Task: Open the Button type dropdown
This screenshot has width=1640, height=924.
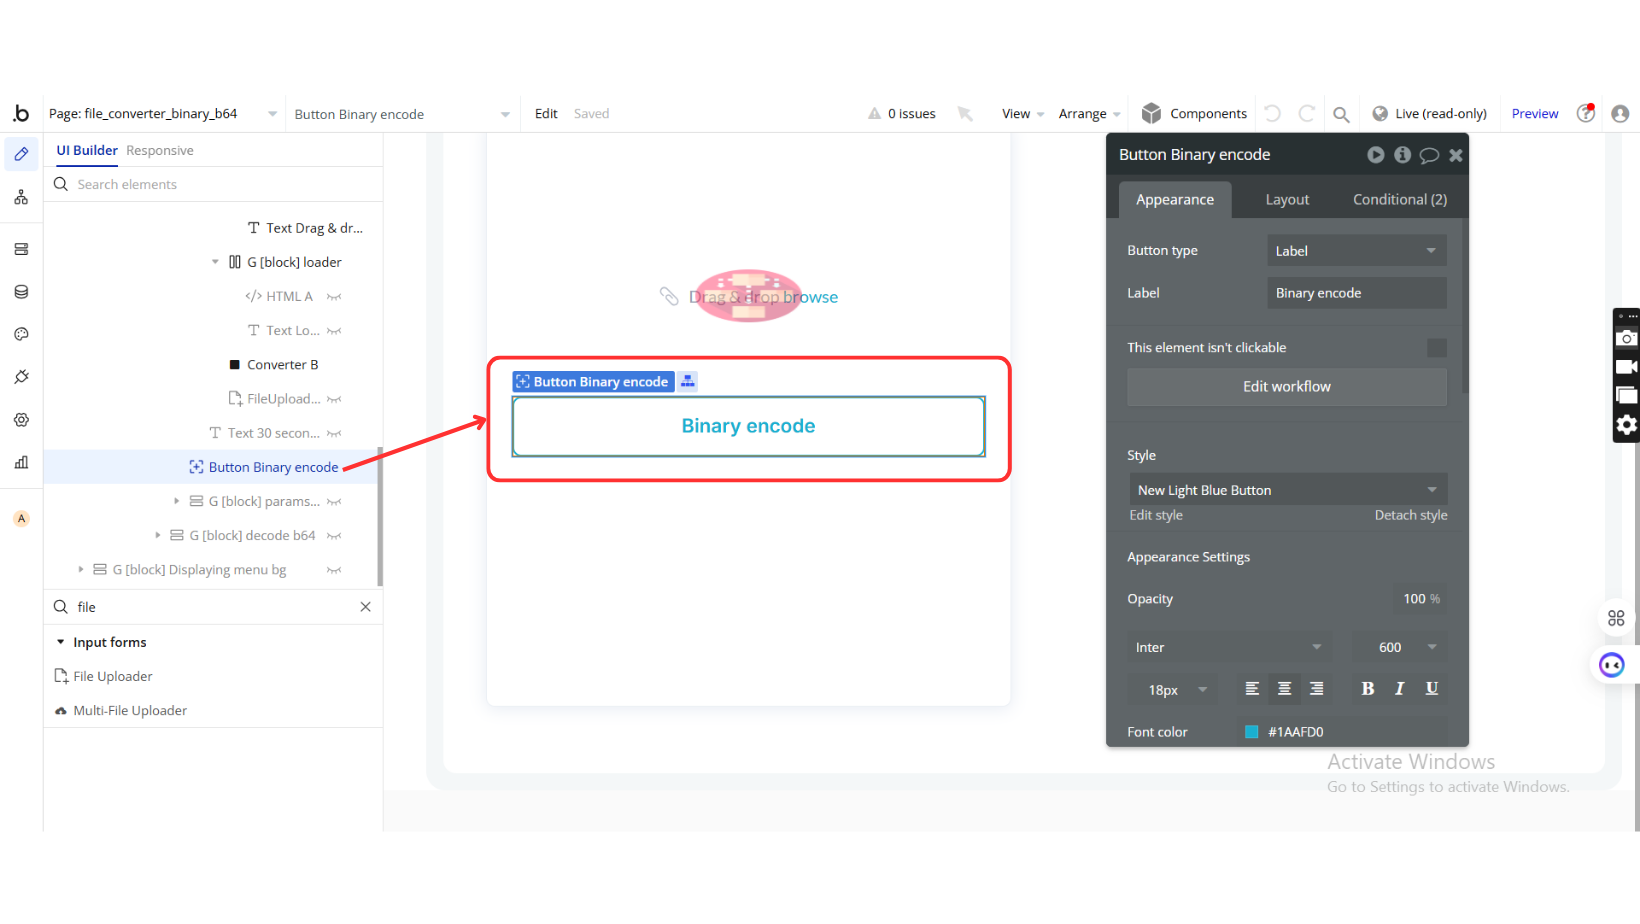Action: 1356,251
